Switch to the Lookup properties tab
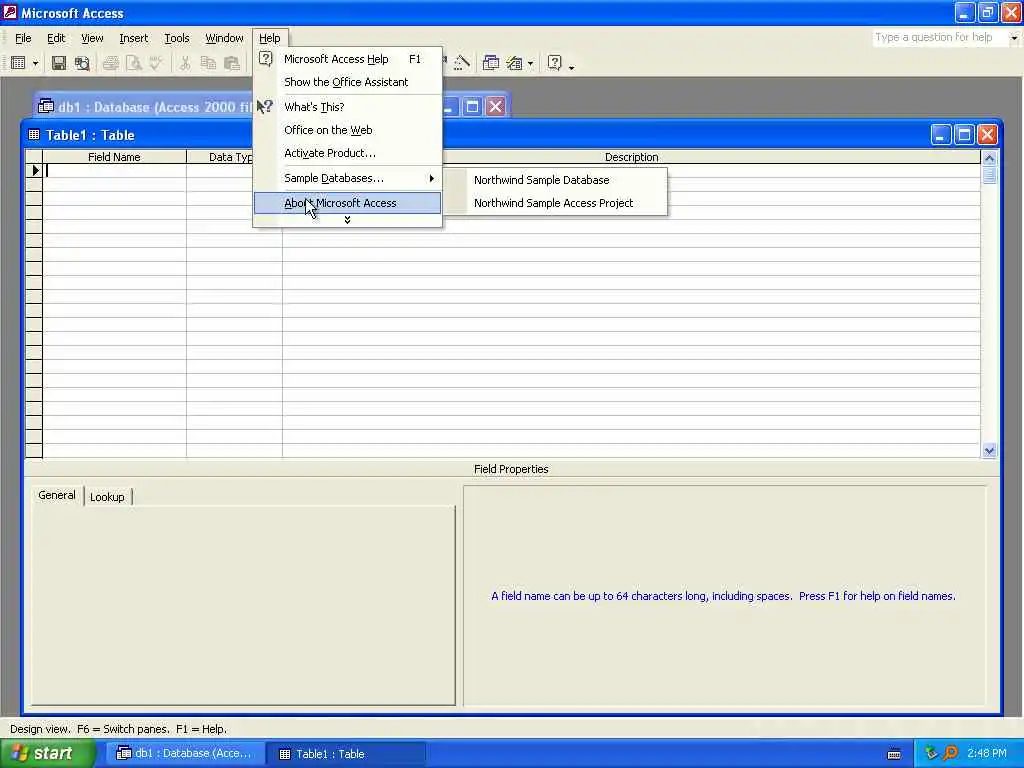 point(108,497)
